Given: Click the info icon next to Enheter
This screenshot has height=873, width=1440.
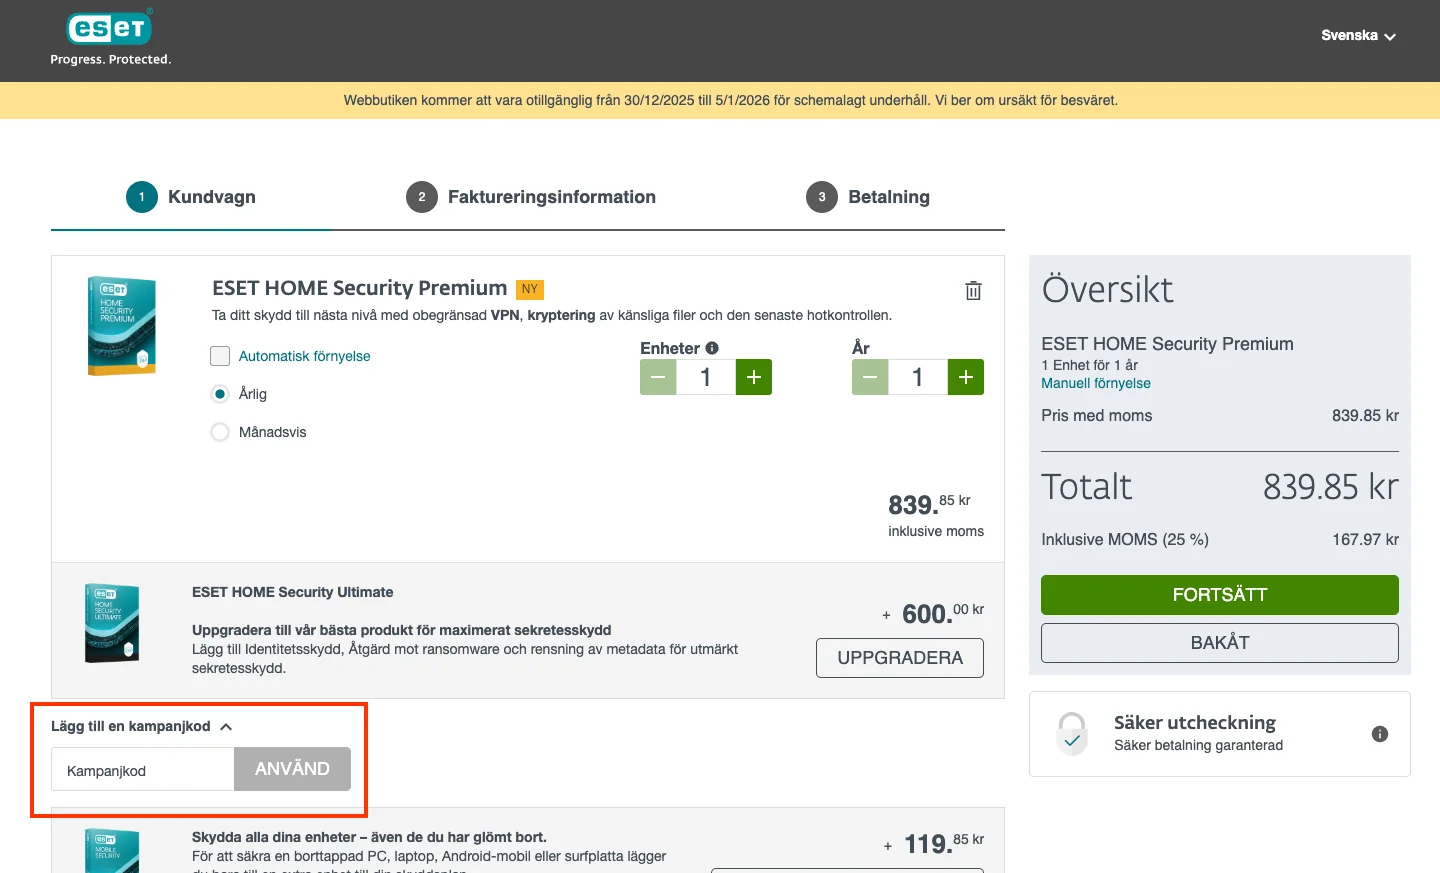Looking at the screenshot, I should (712, 348).
